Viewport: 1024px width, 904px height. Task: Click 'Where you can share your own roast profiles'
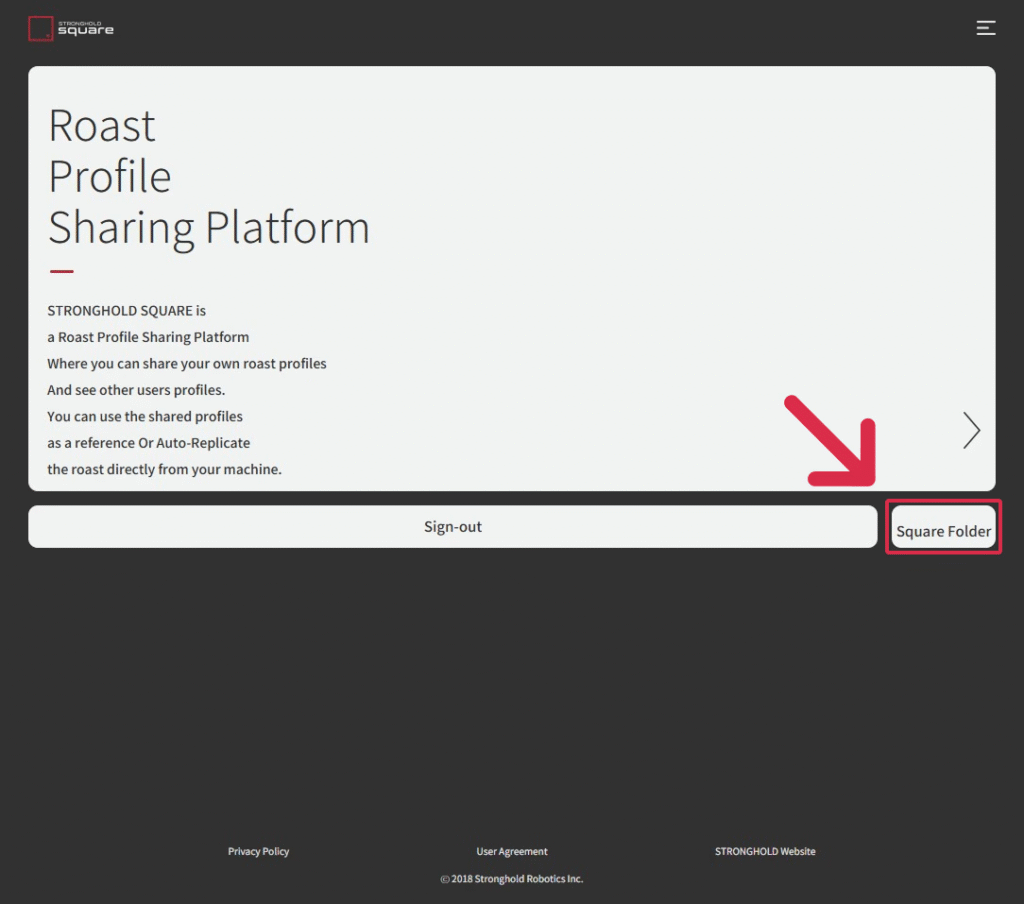pyautogui.click(x=186, y=364)
